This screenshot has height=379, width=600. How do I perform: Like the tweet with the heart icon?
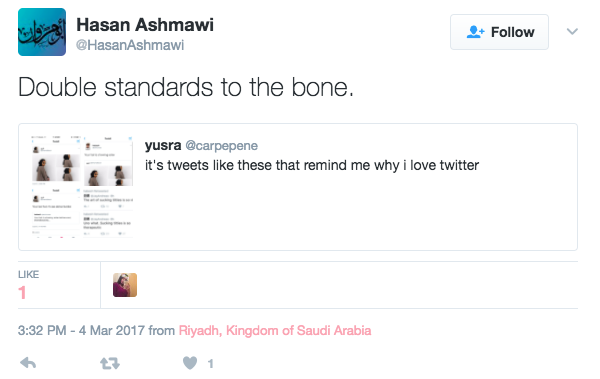coord(190,363)
